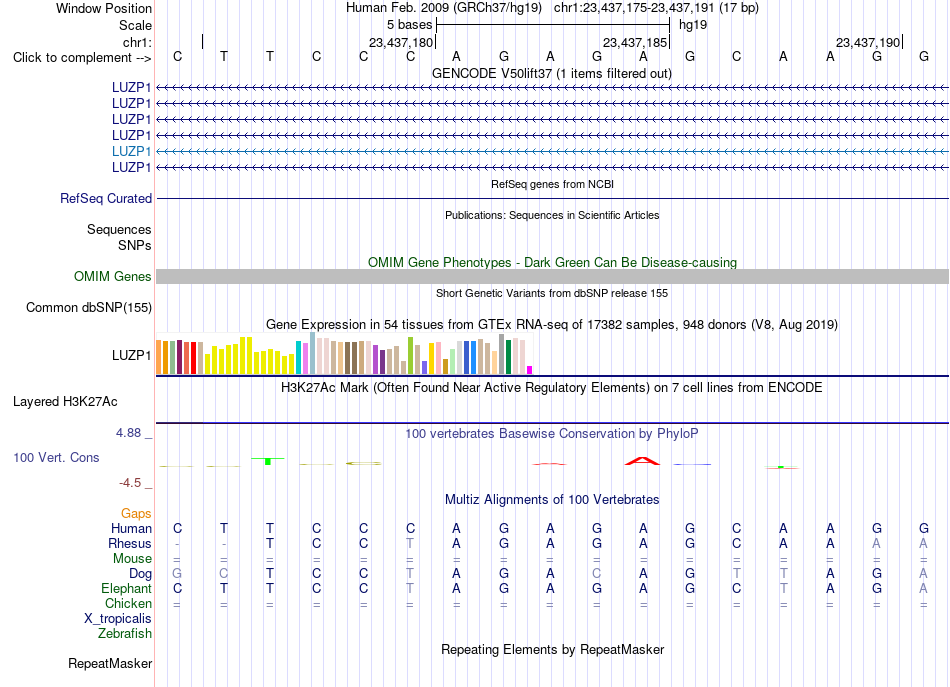Click the Rhesus alignment row label
Viewport: 950px width, 687px height.
click(130, 543)
